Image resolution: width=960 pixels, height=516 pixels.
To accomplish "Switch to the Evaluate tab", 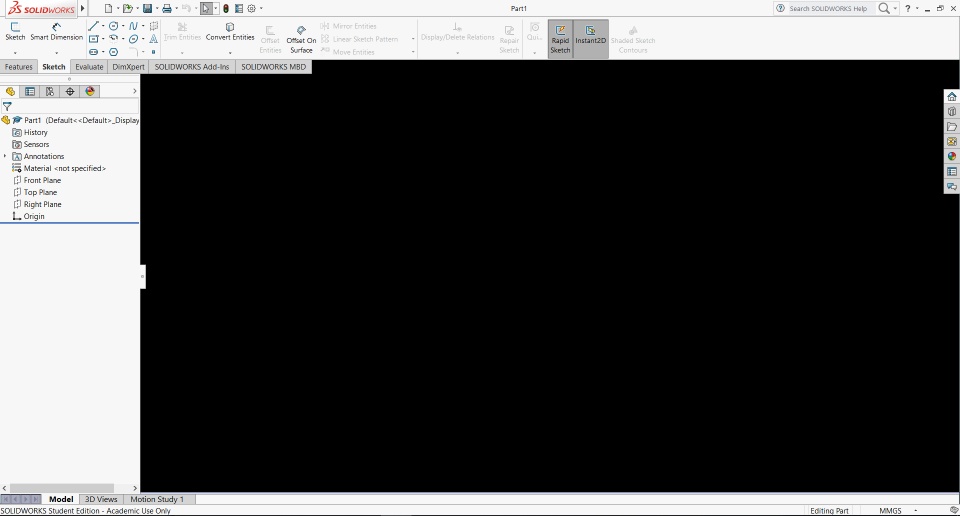I will point(89,67).
